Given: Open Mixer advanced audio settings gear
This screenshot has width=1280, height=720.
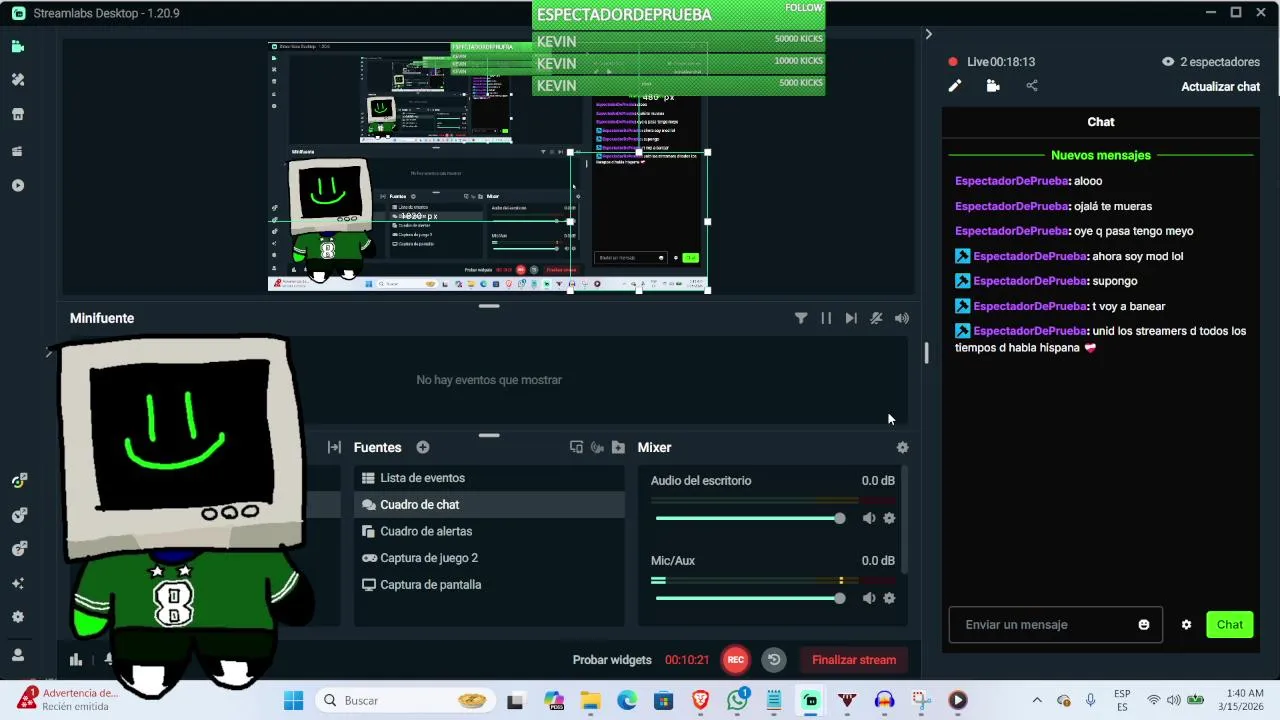Looking at the screenshot, I should [902, 447].
